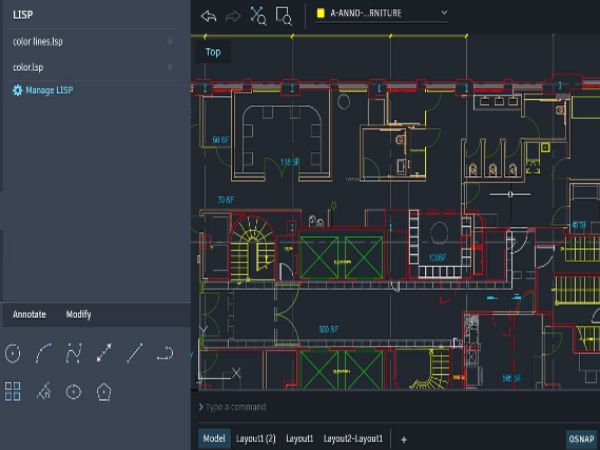
Task: Click the dot indicator on color.lsp row
Action: pyautogui.click(x=170, y=67)
